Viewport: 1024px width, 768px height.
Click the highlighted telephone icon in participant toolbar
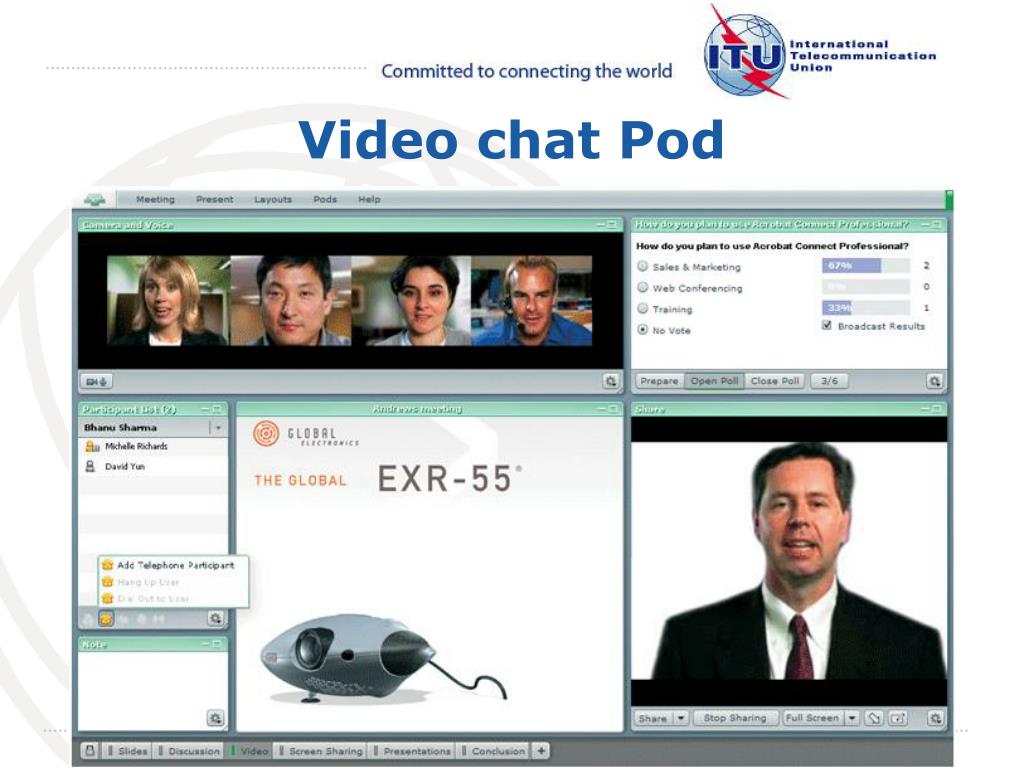coord(106,618)
